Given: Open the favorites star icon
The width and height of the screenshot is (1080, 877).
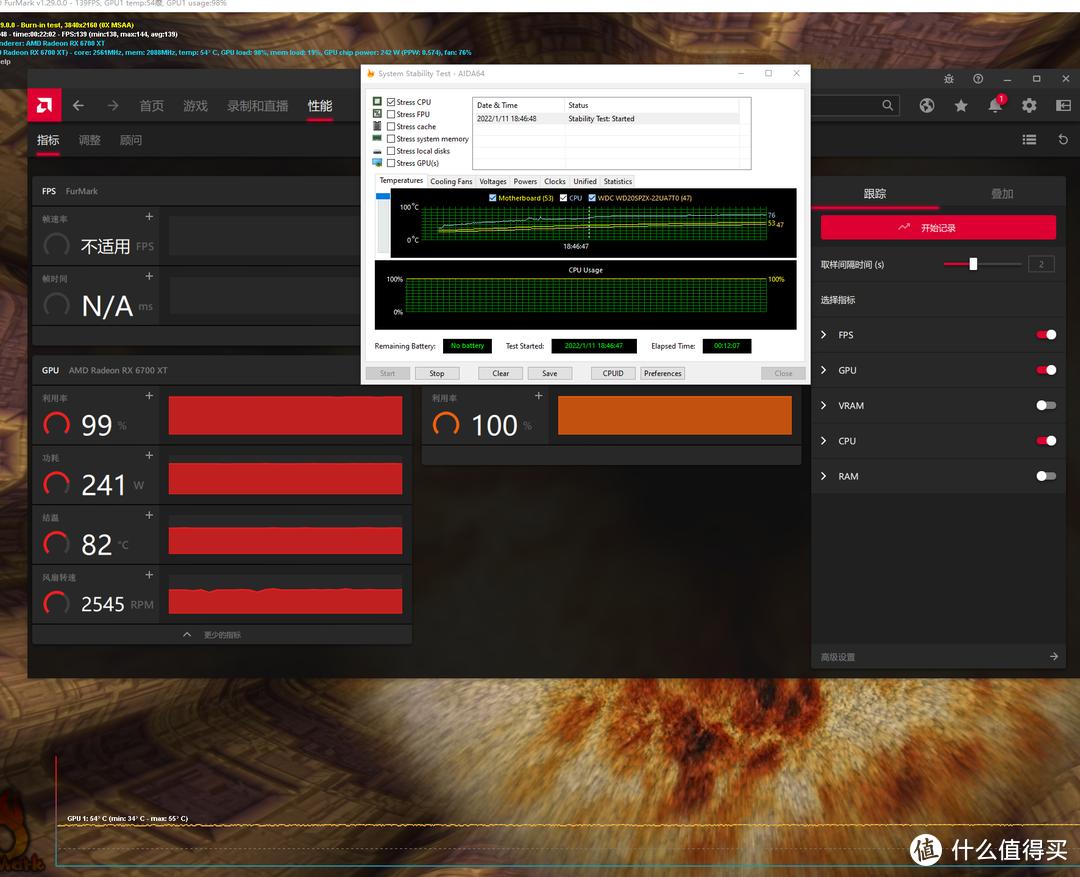Looking at the screenshot, I should pos(961,105).
